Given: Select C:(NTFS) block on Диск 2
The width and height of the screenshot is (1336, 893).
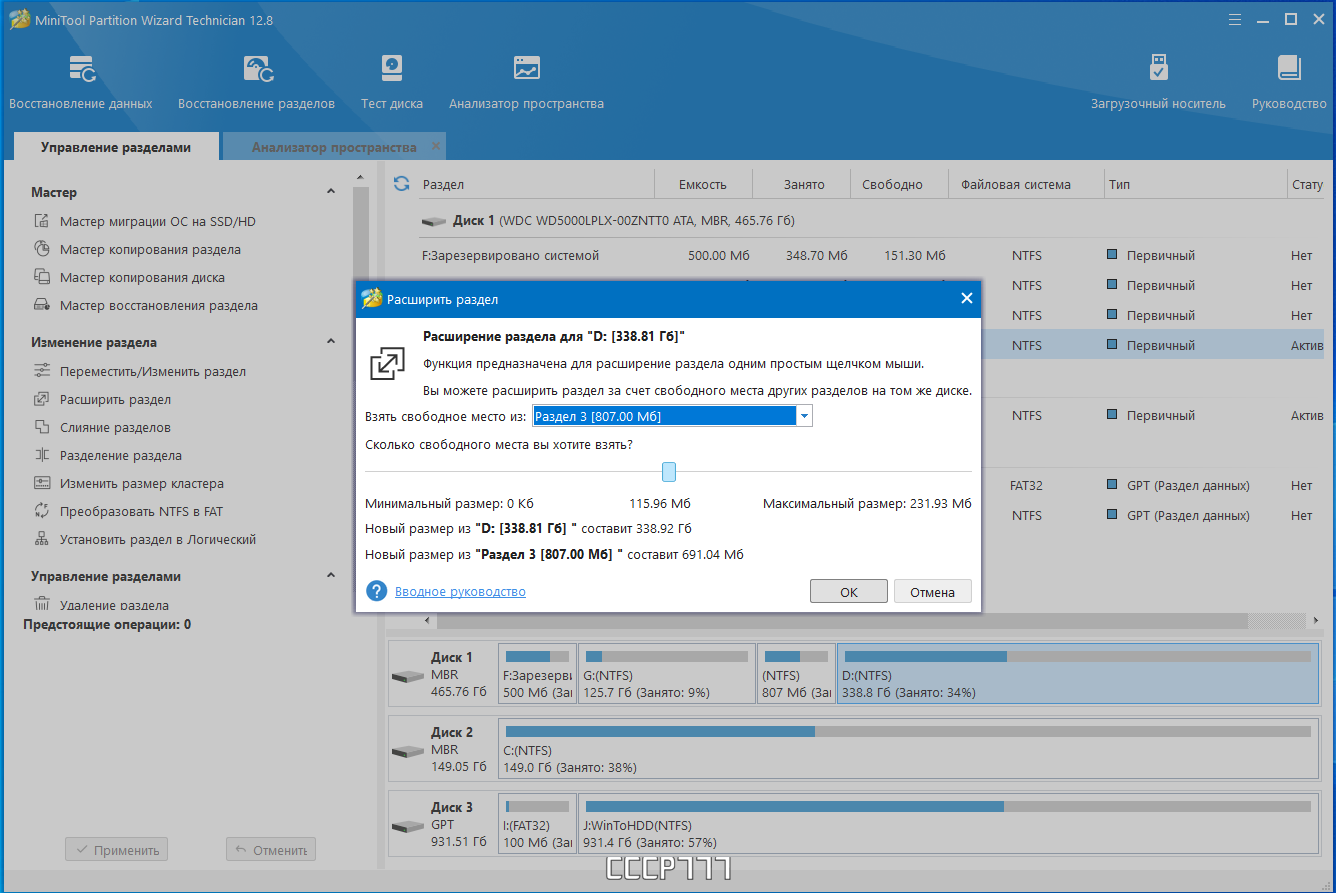Looking at the screenshot, I should [x=908, y=749].
